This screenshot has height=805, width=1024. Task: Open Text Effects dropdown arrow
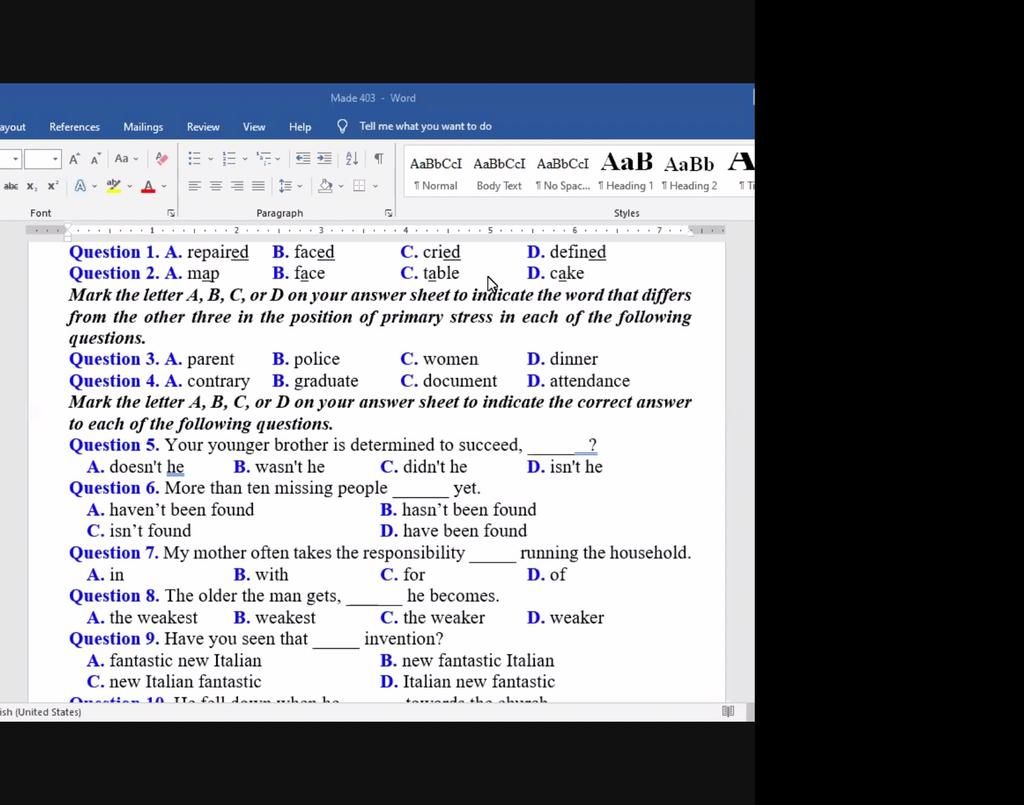point(95,186)
